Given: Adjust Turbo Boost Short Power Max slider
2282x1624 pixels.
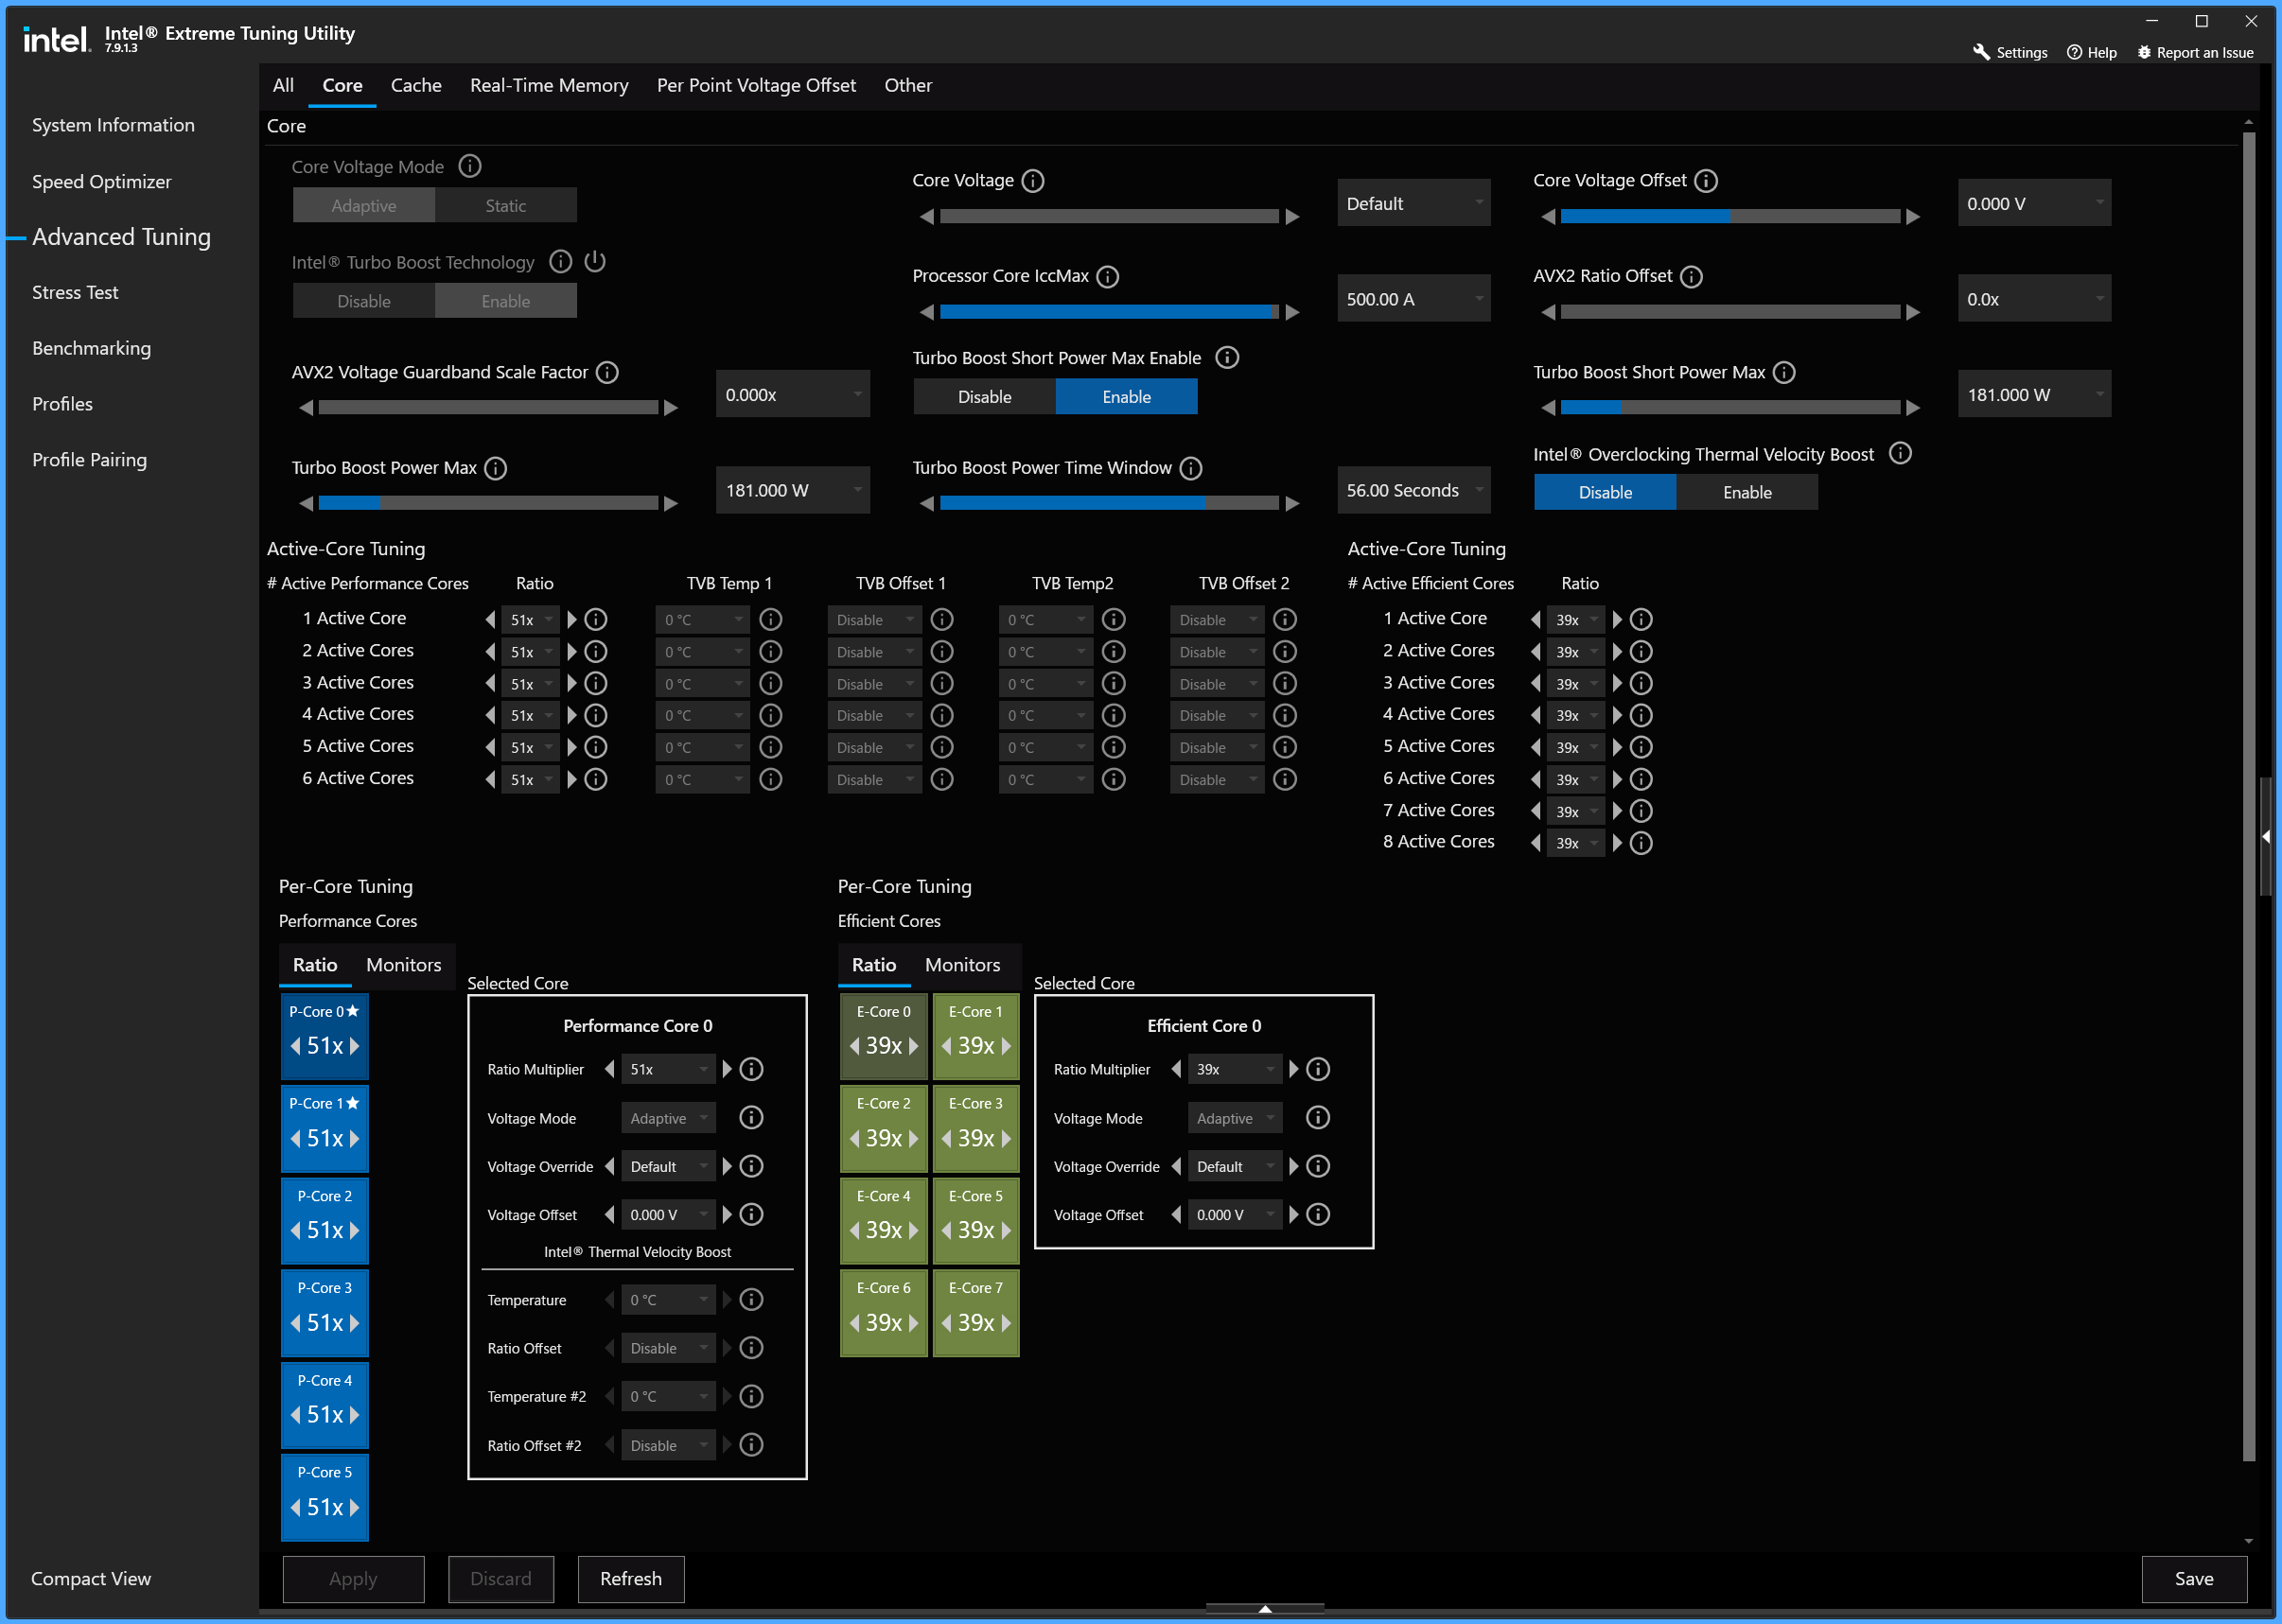Looking at the screenshot, I should coord(1730,408).
